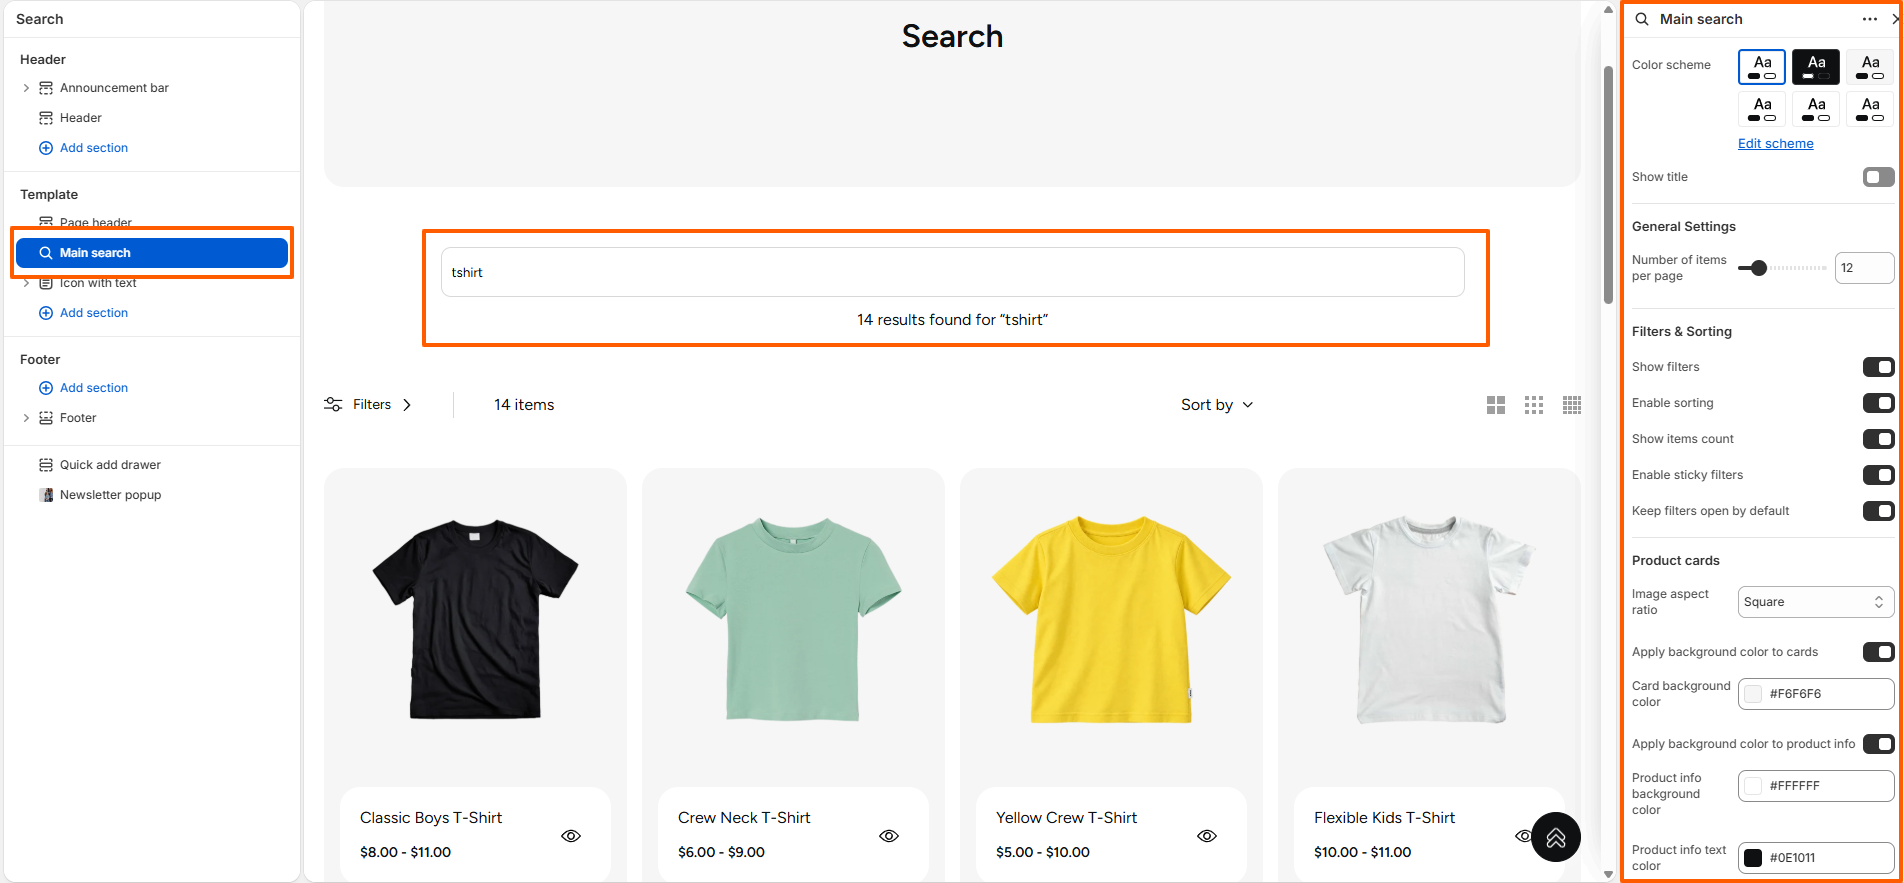
Task: Expand the Icon with text tree item
Action: (x=26, y=283)
